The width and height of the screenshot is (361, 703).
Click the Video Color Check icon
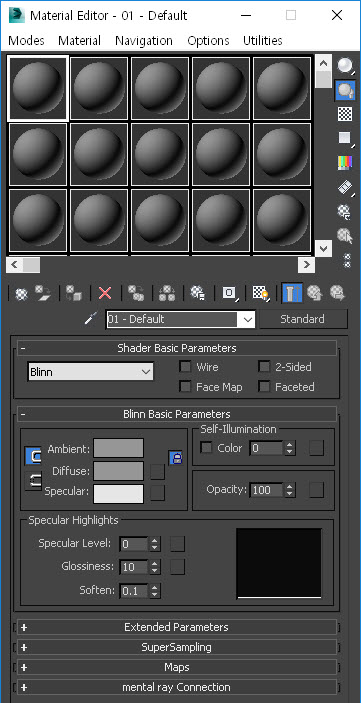pos(345,162)
